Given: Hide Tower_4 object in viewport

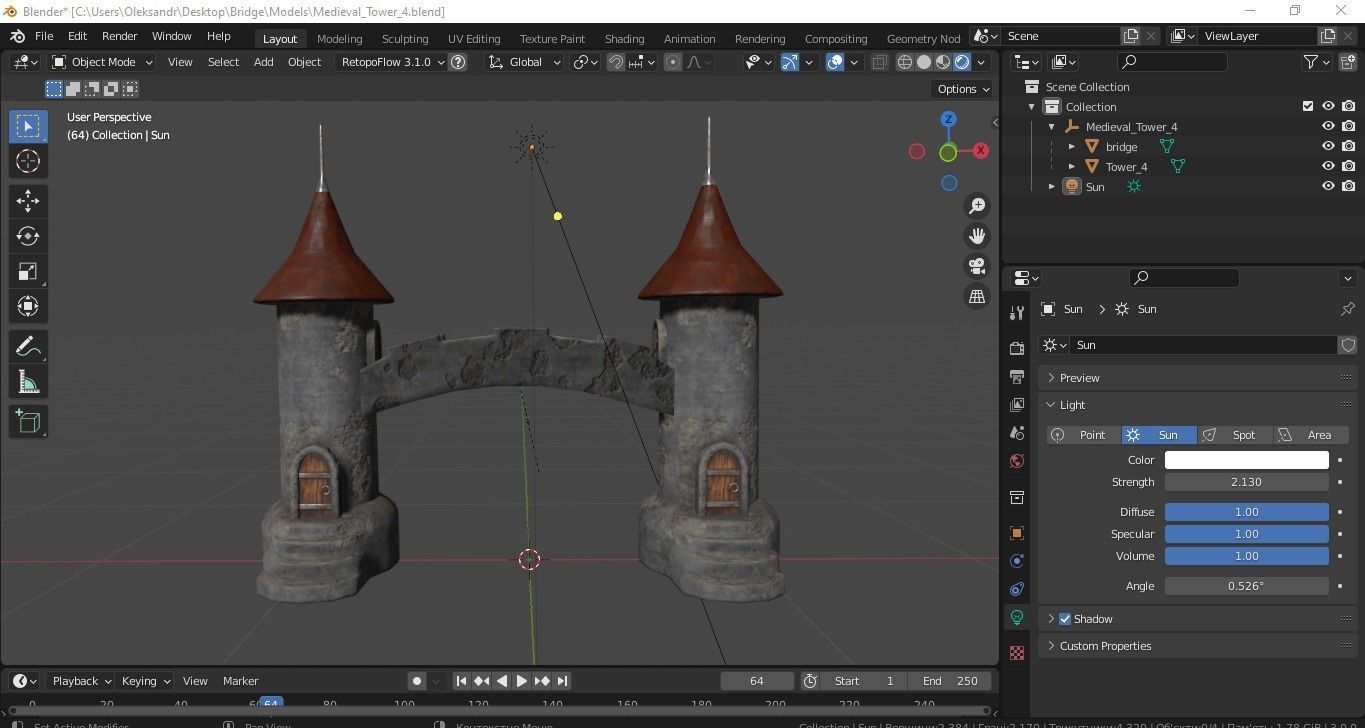Looking at the screenshot, I should coord(1328,166).
